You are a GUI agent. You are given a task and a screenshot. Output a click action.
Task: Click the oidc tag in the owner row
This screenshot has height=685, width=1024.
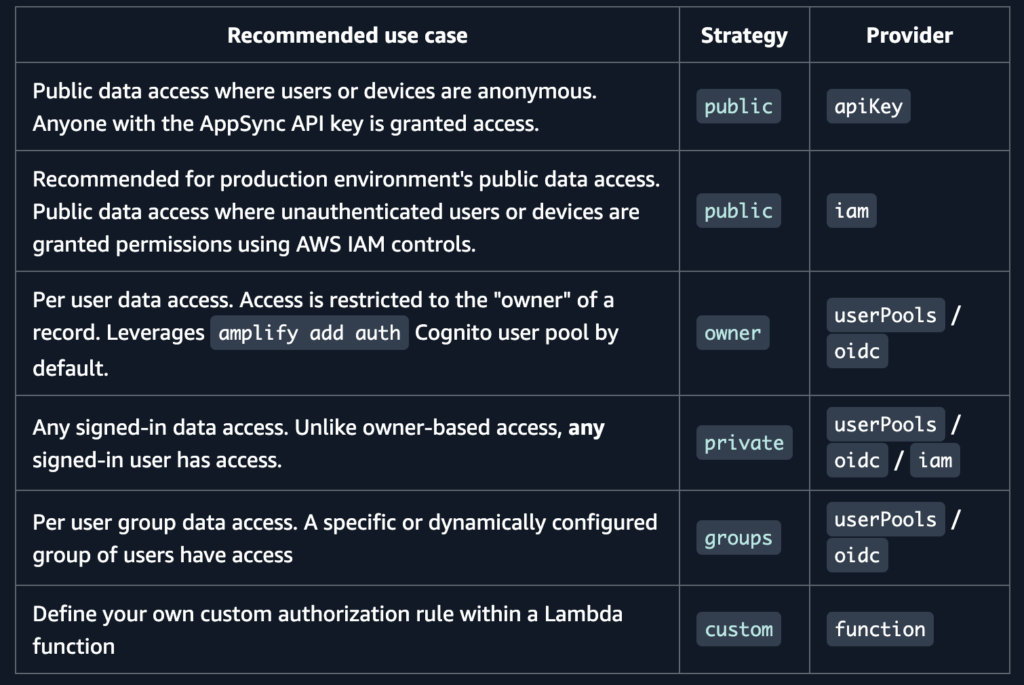(857, 351)
